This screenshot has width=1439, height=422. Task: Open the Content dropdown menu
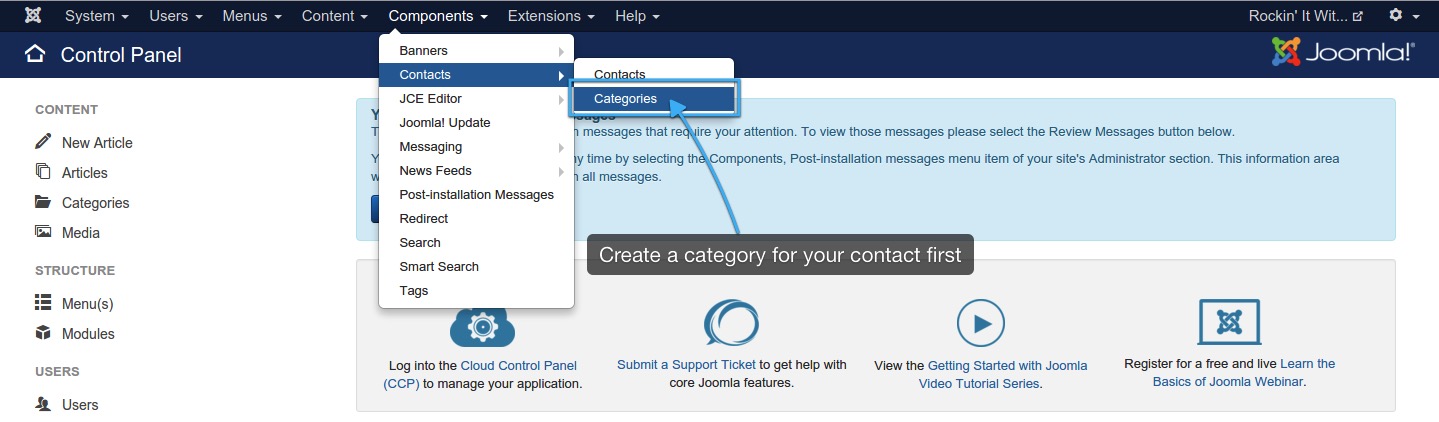click(335, 16)
